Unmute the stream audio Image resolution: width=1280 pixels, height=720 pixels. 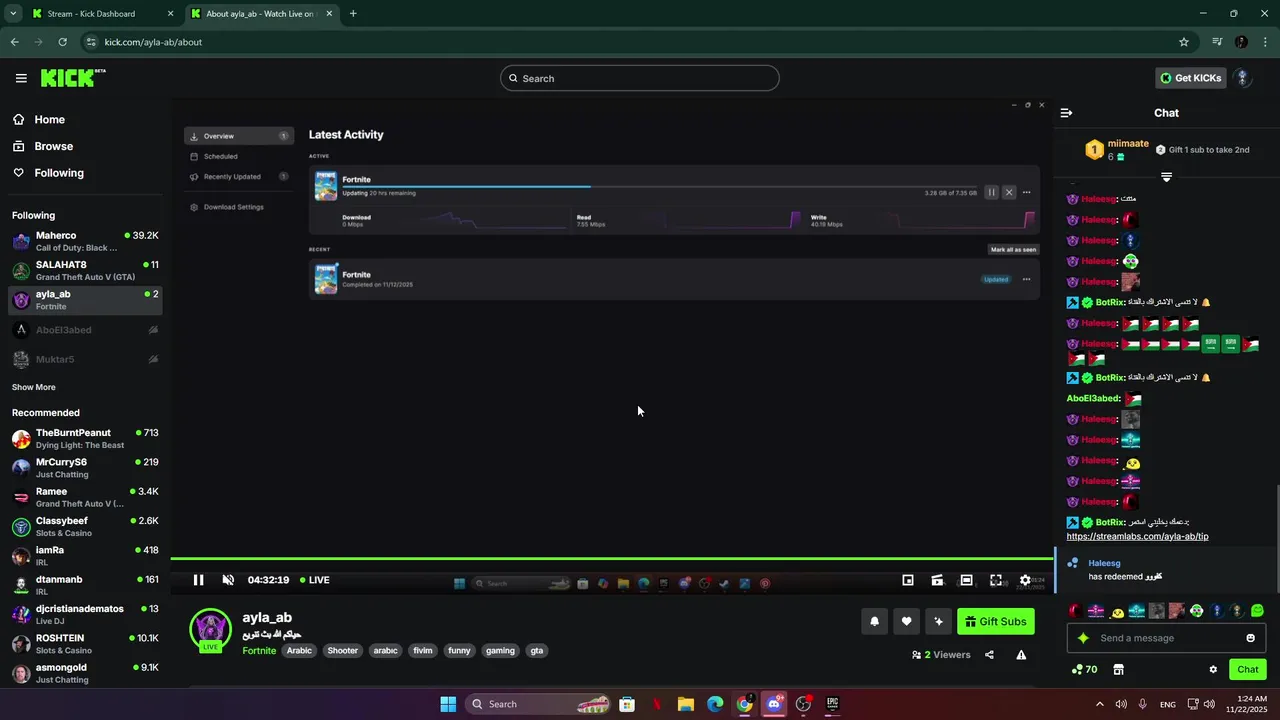click(228, 580)
